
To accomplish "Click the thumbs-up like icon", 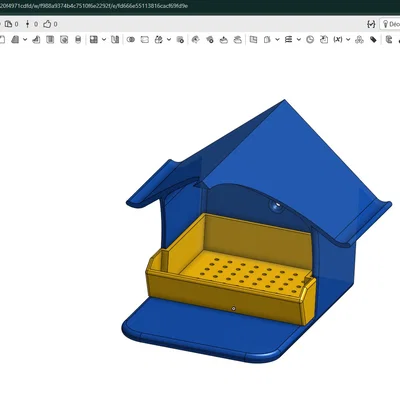I will pos(47,24).
